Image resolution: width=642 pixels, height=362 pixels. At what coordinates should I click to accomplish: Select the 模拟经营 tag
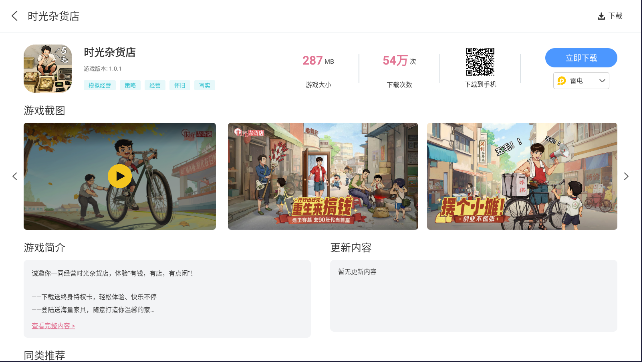click(x=100, y=85)
